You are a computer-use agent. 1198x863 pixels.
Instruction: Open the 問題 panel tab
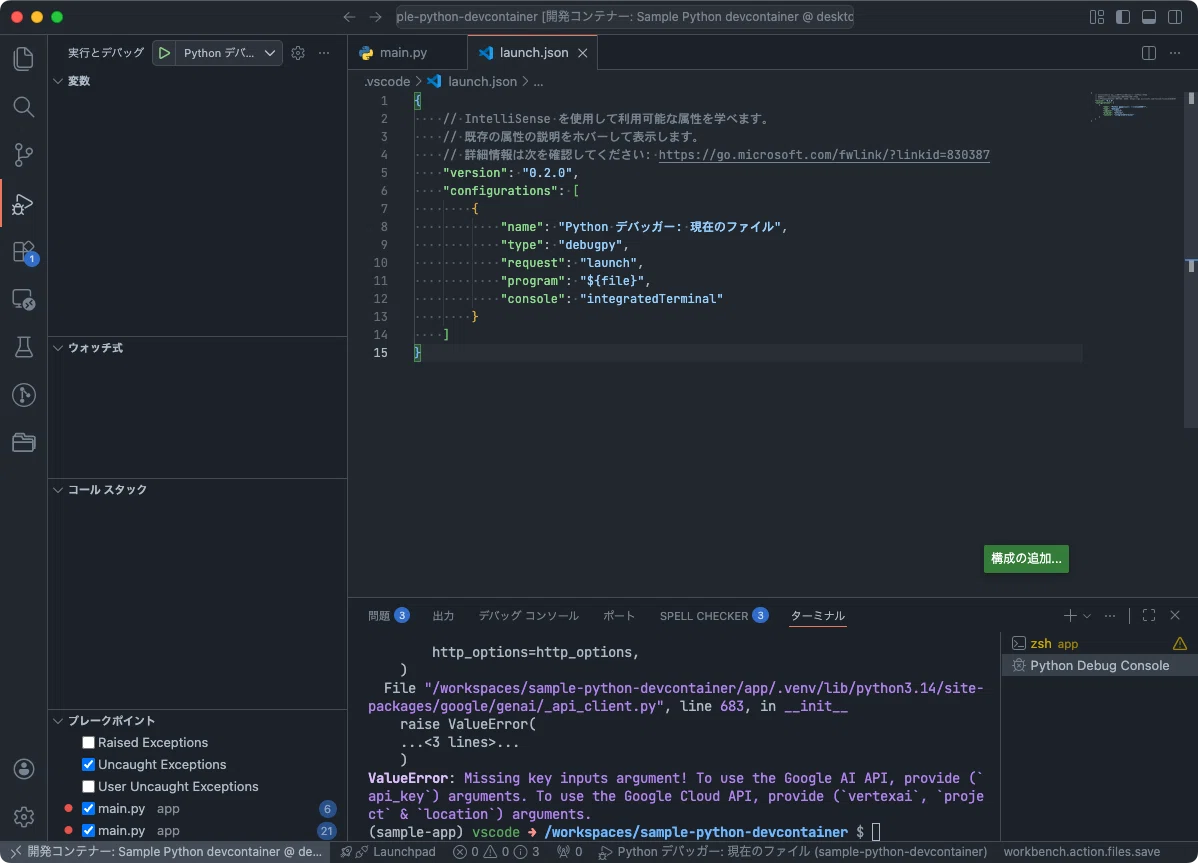click(x=388, y=616)
